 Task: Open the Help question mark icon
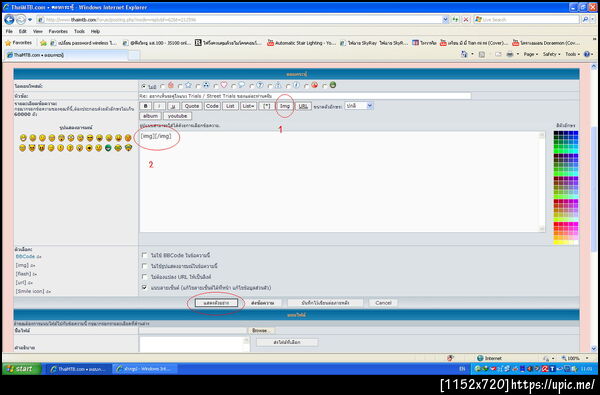[587, 54]
